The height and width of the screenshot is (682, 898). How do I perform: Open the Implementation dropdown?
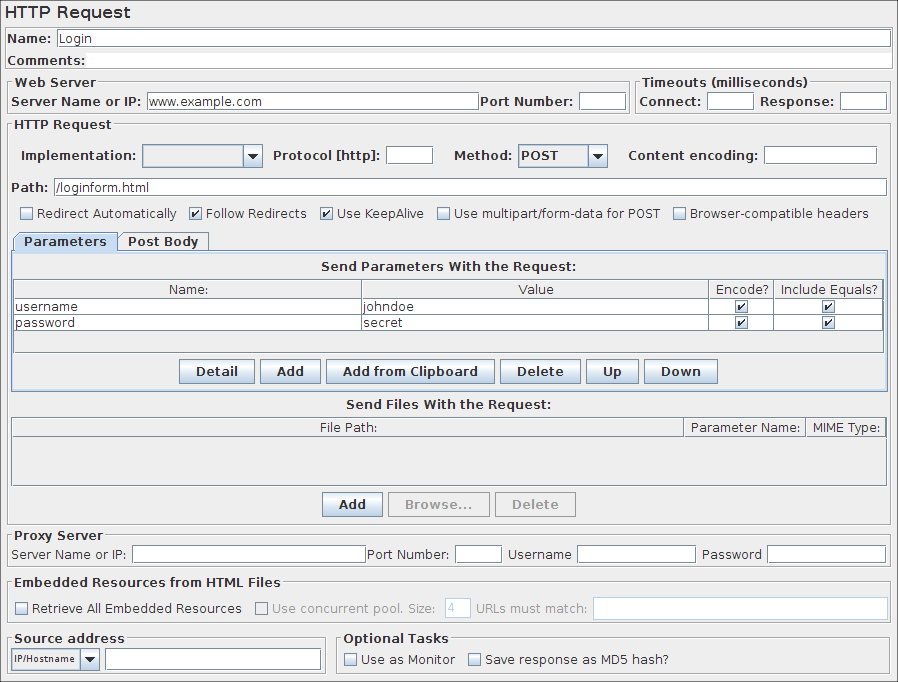coord(252,156)
